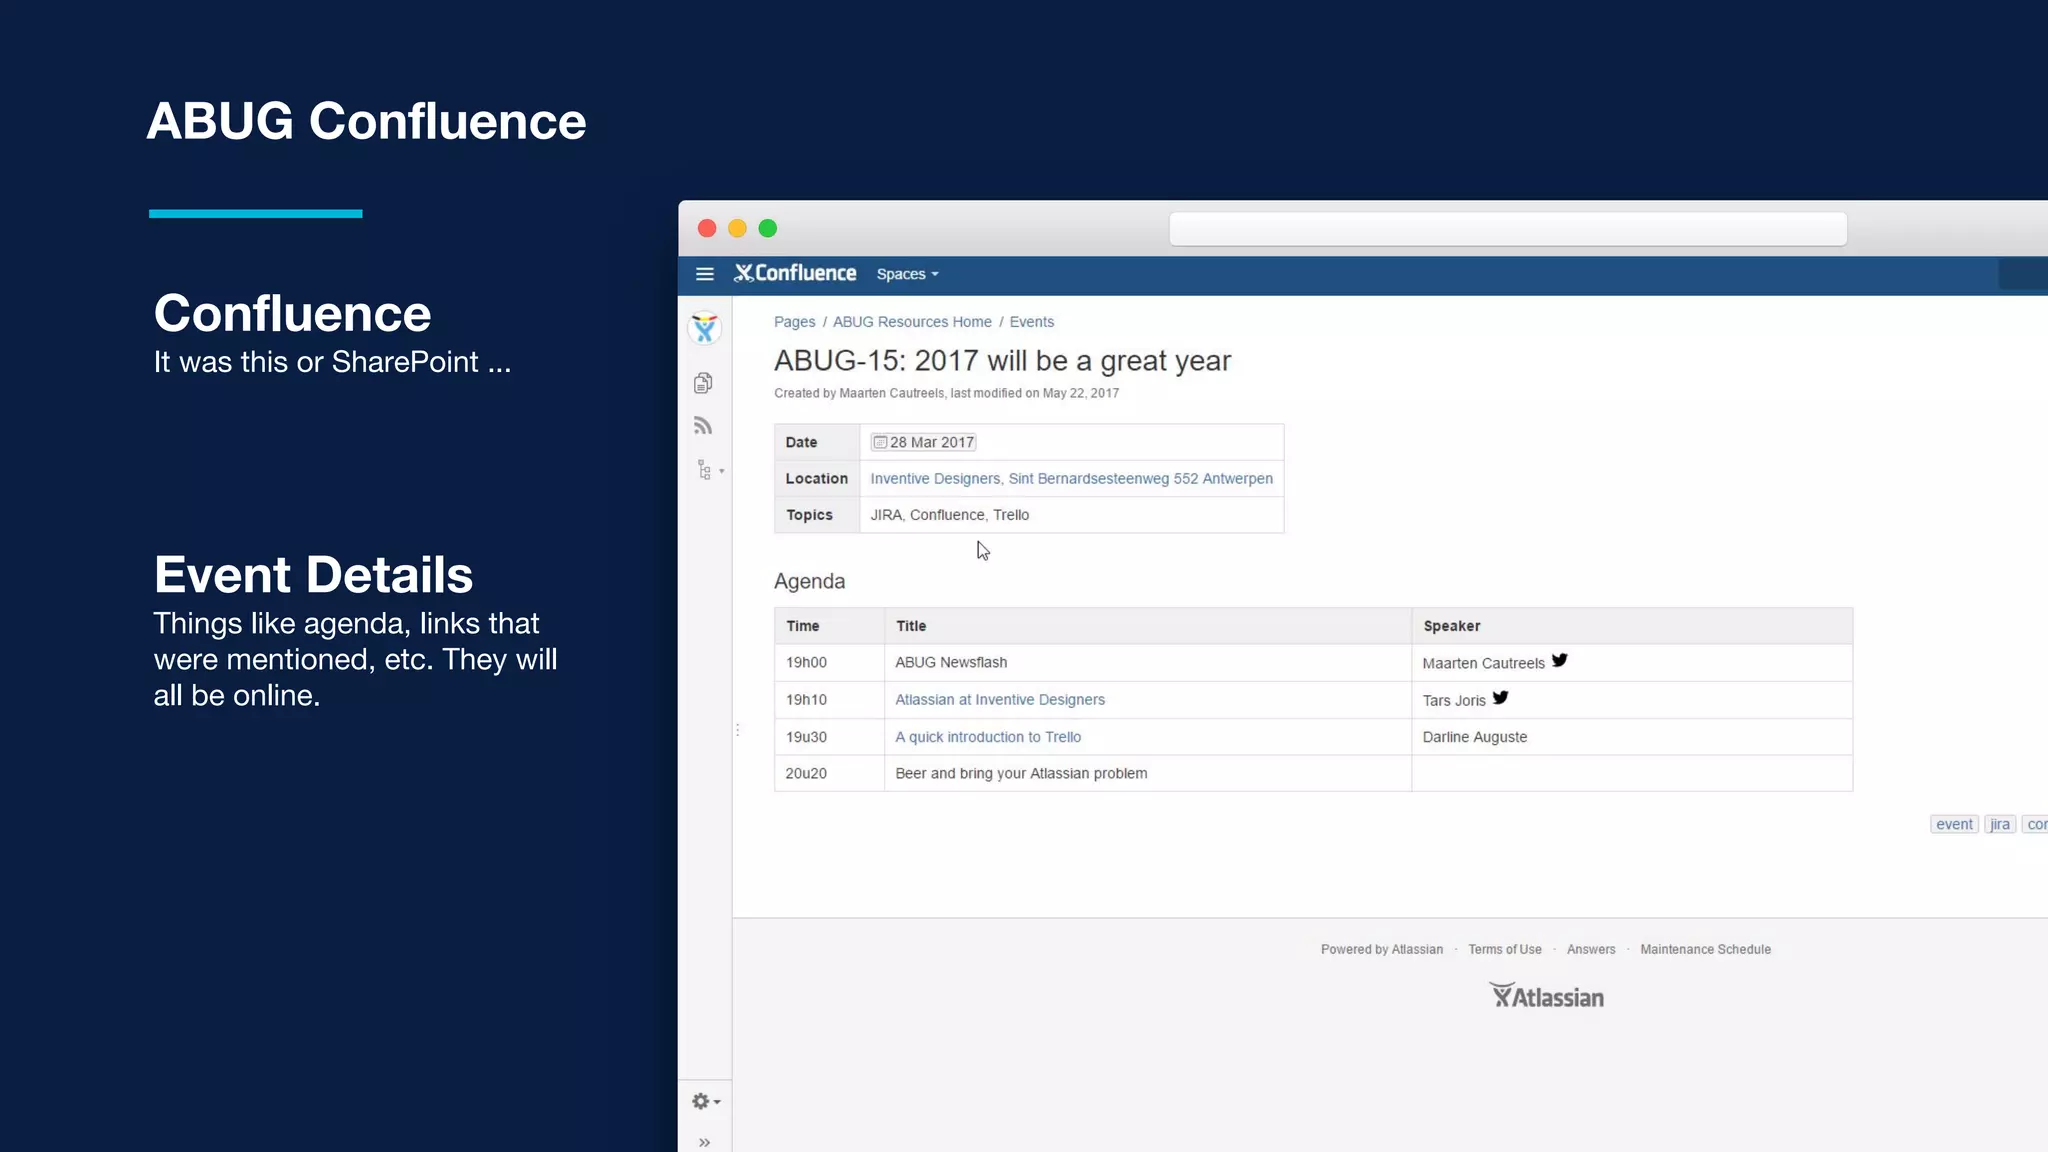Go to Pages breadcrumb
Screen dimensions: 2048x1152
pyautogui.click(x=794, y=322)
